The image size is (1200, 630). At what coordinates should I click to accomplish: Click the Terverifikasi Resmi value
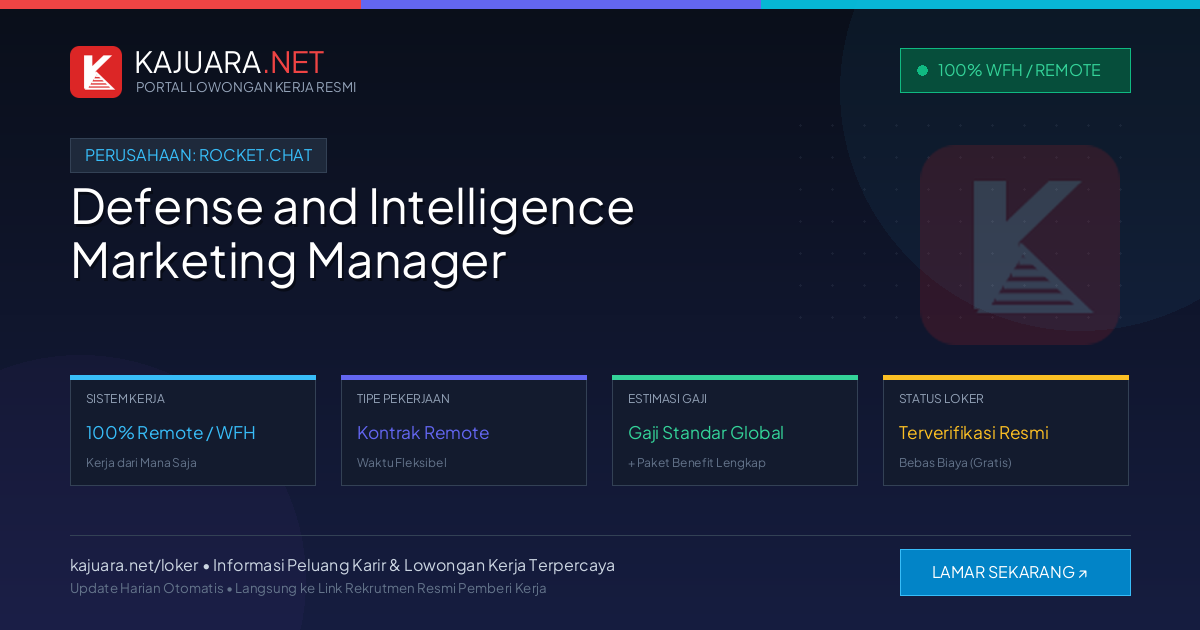pos(974,433)
